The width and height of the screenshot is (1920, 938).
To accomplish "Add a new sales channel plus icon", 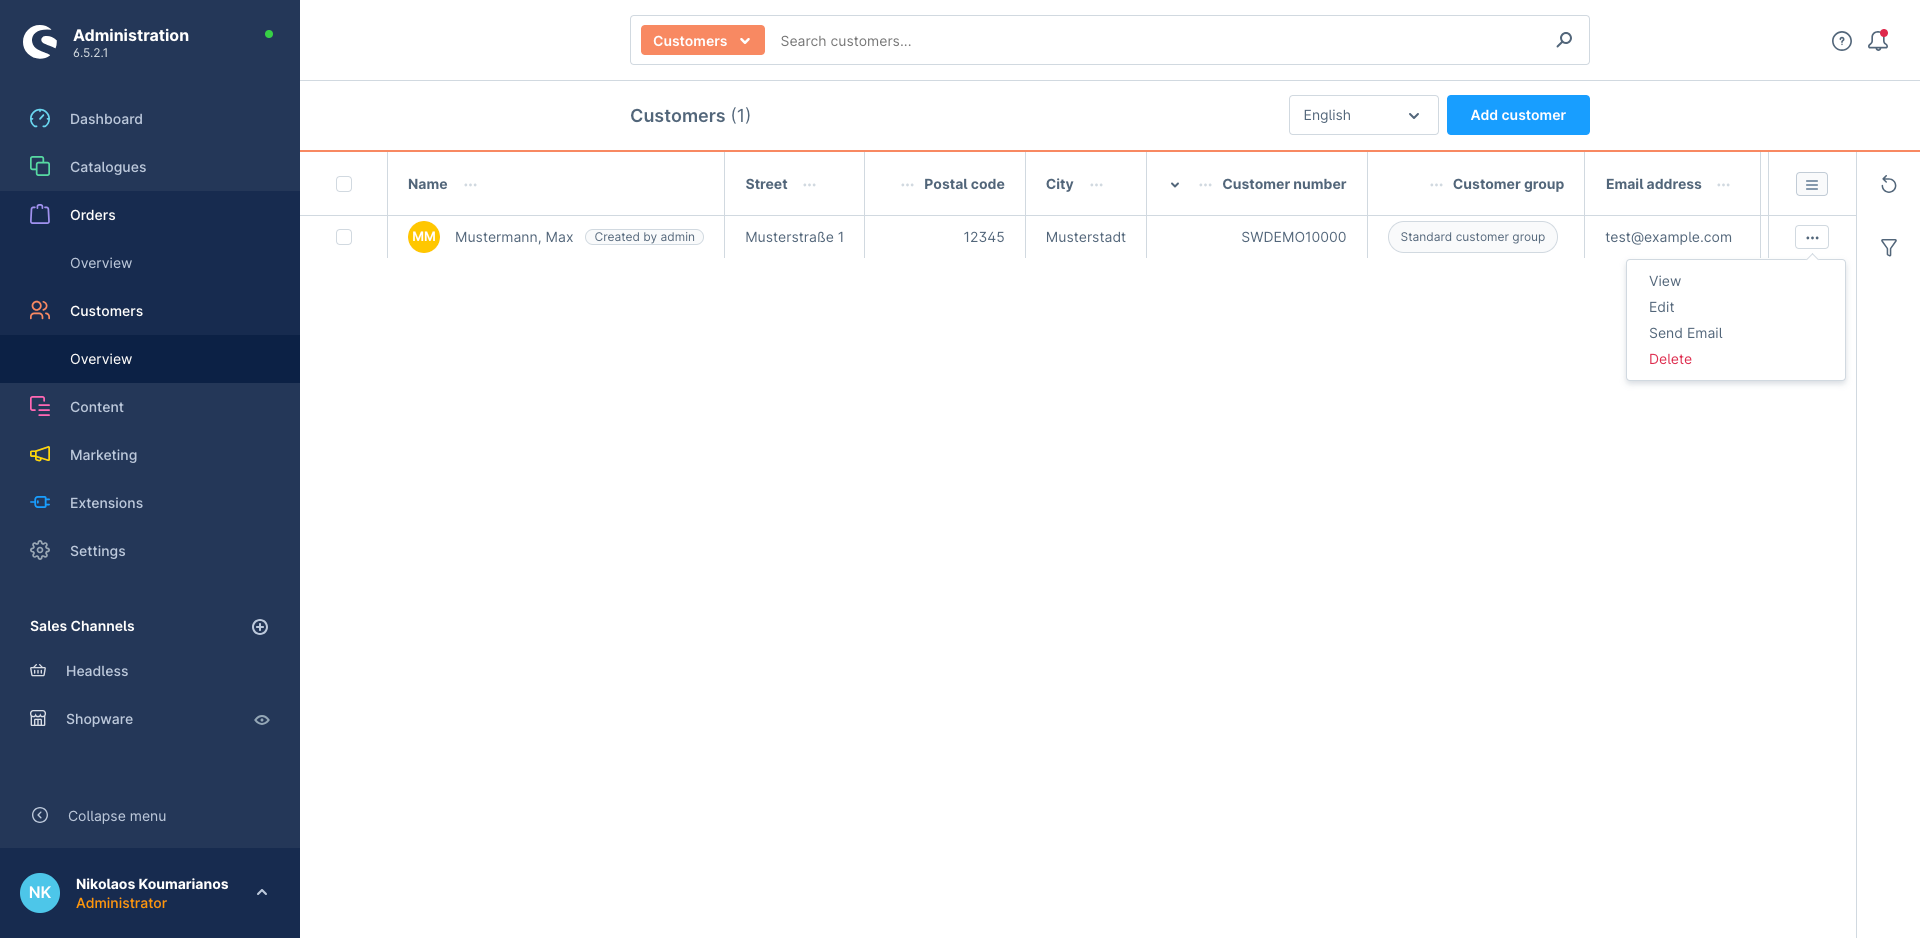I will [x=260, y=627].
